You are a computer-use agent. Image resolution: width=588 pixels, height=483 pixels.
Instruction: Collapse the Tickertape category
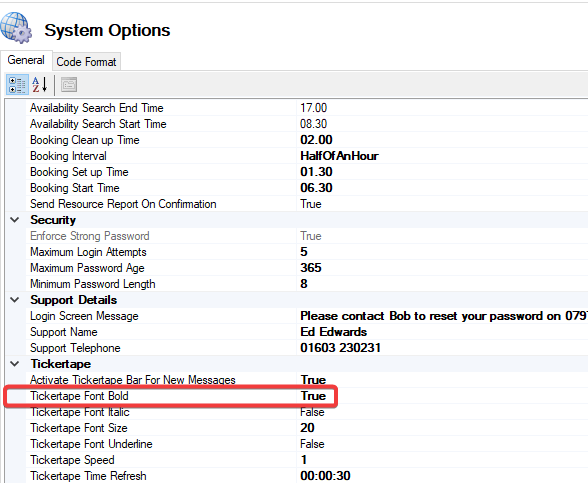coord(15,364)
